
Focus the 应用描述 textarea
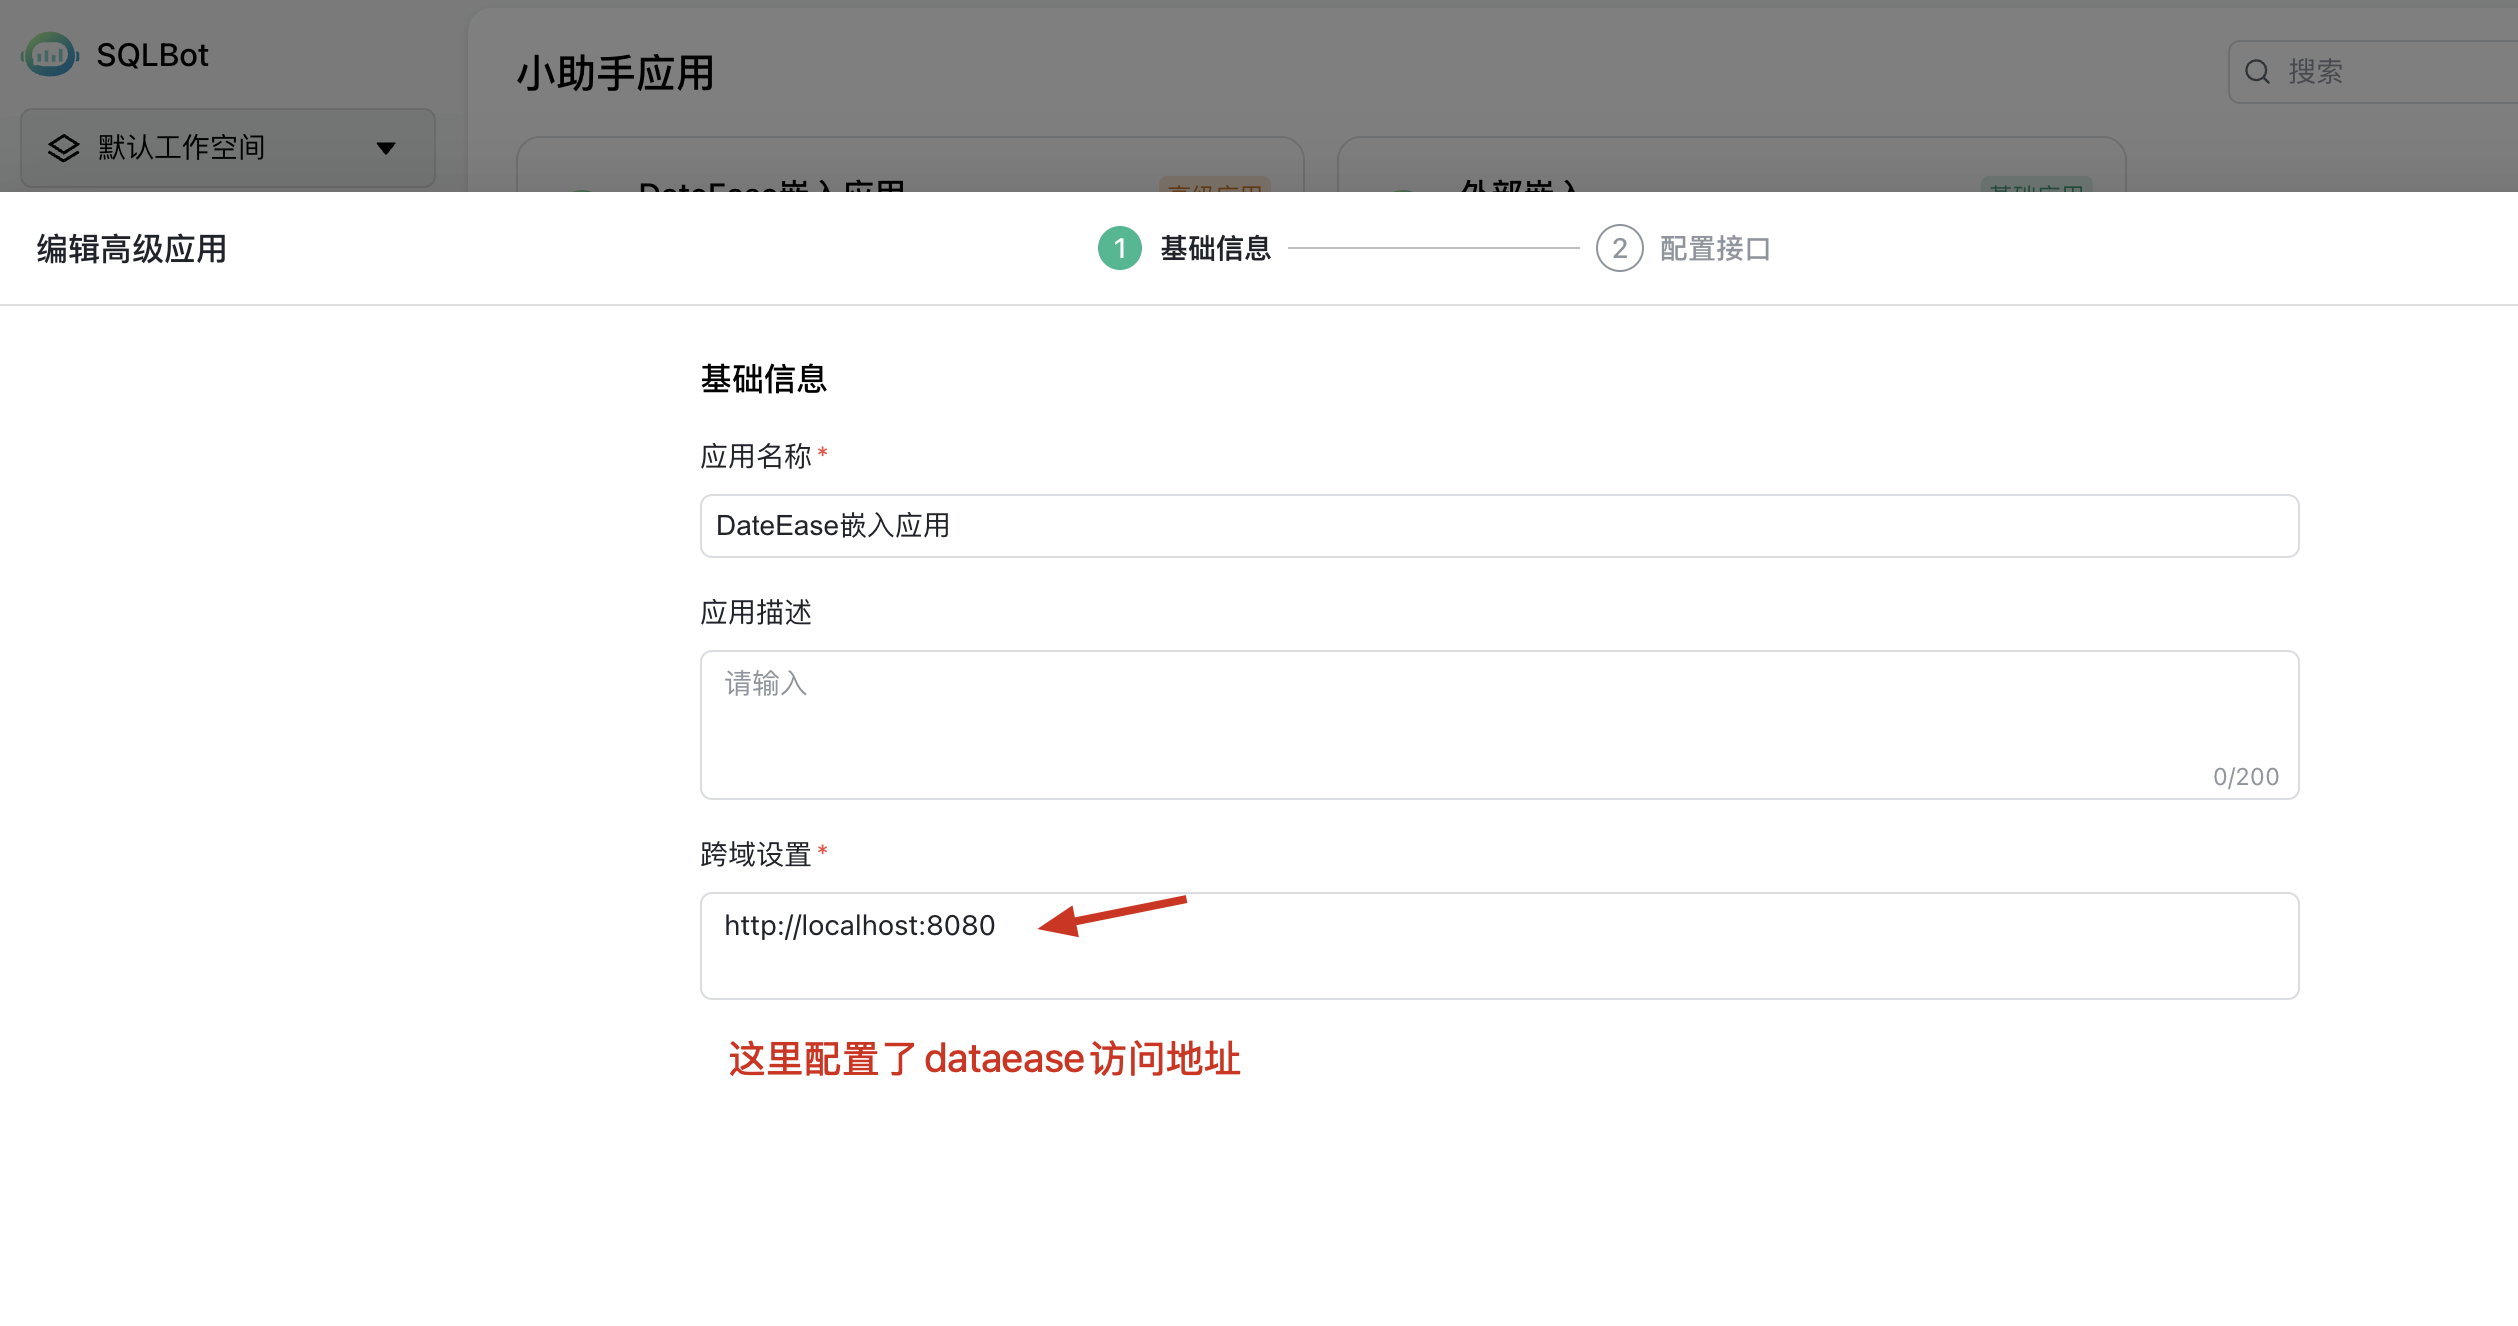1498,724
